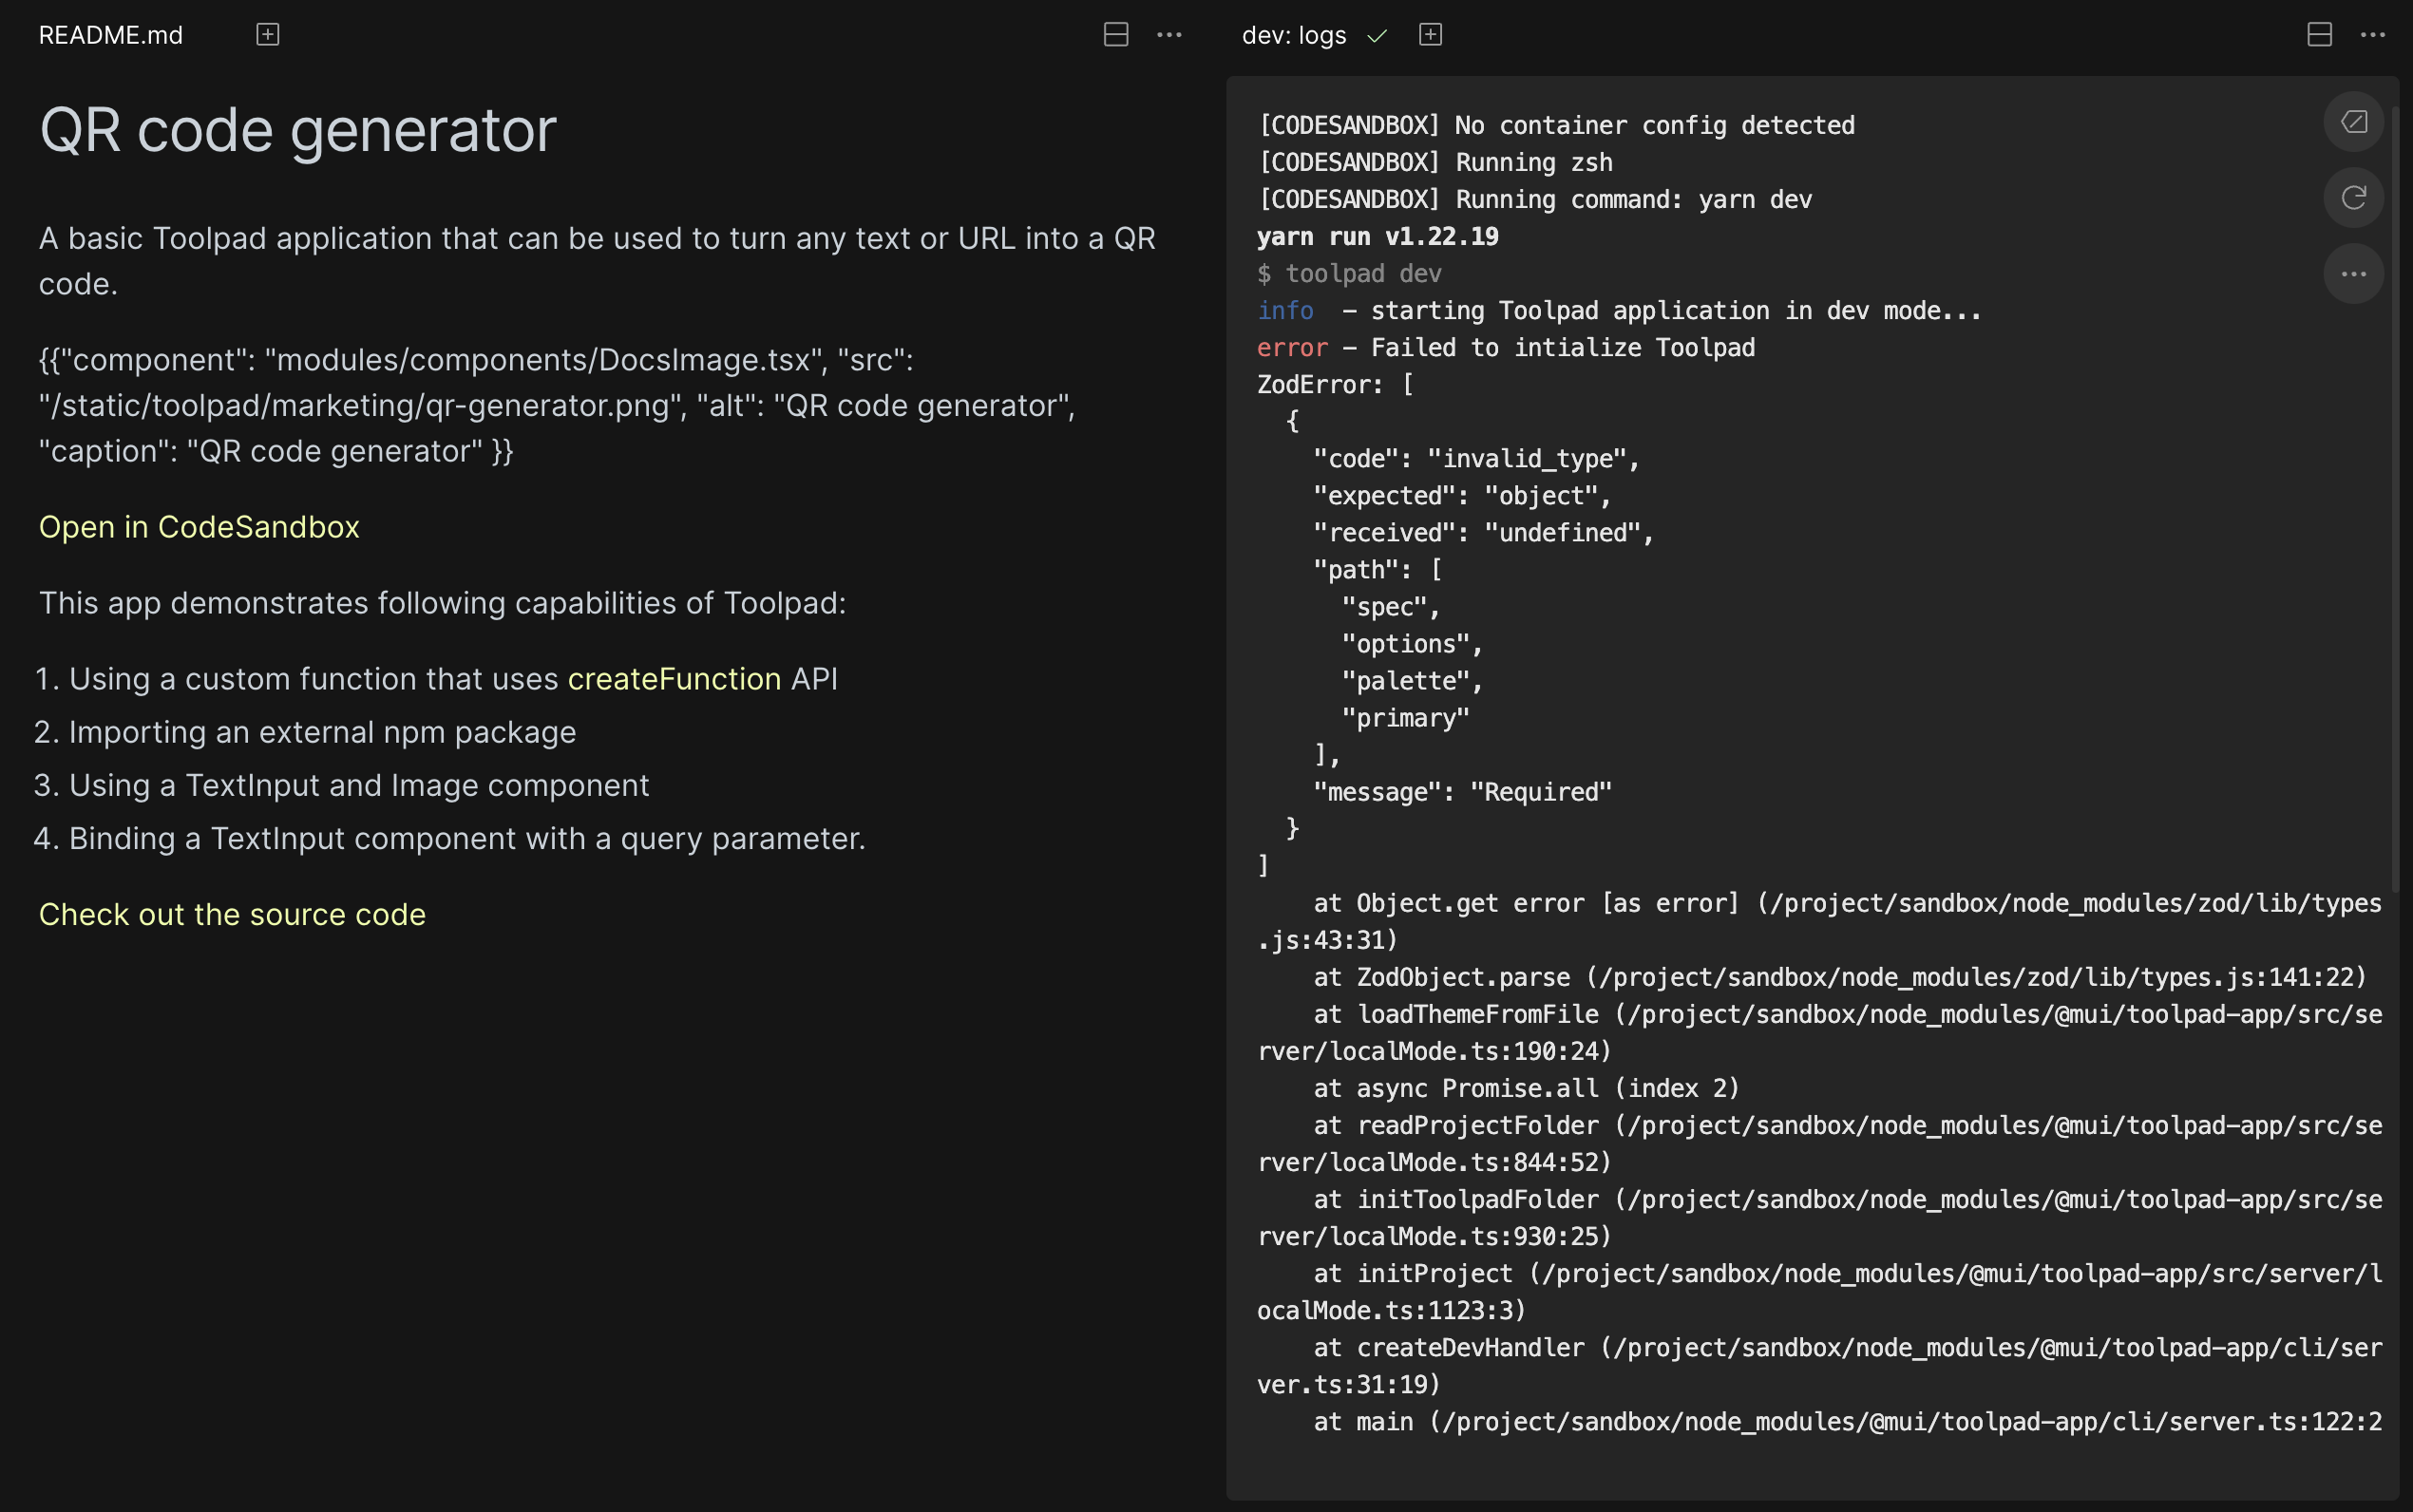Open the source code link
2413x1512 pixels.
click(232, 913)
